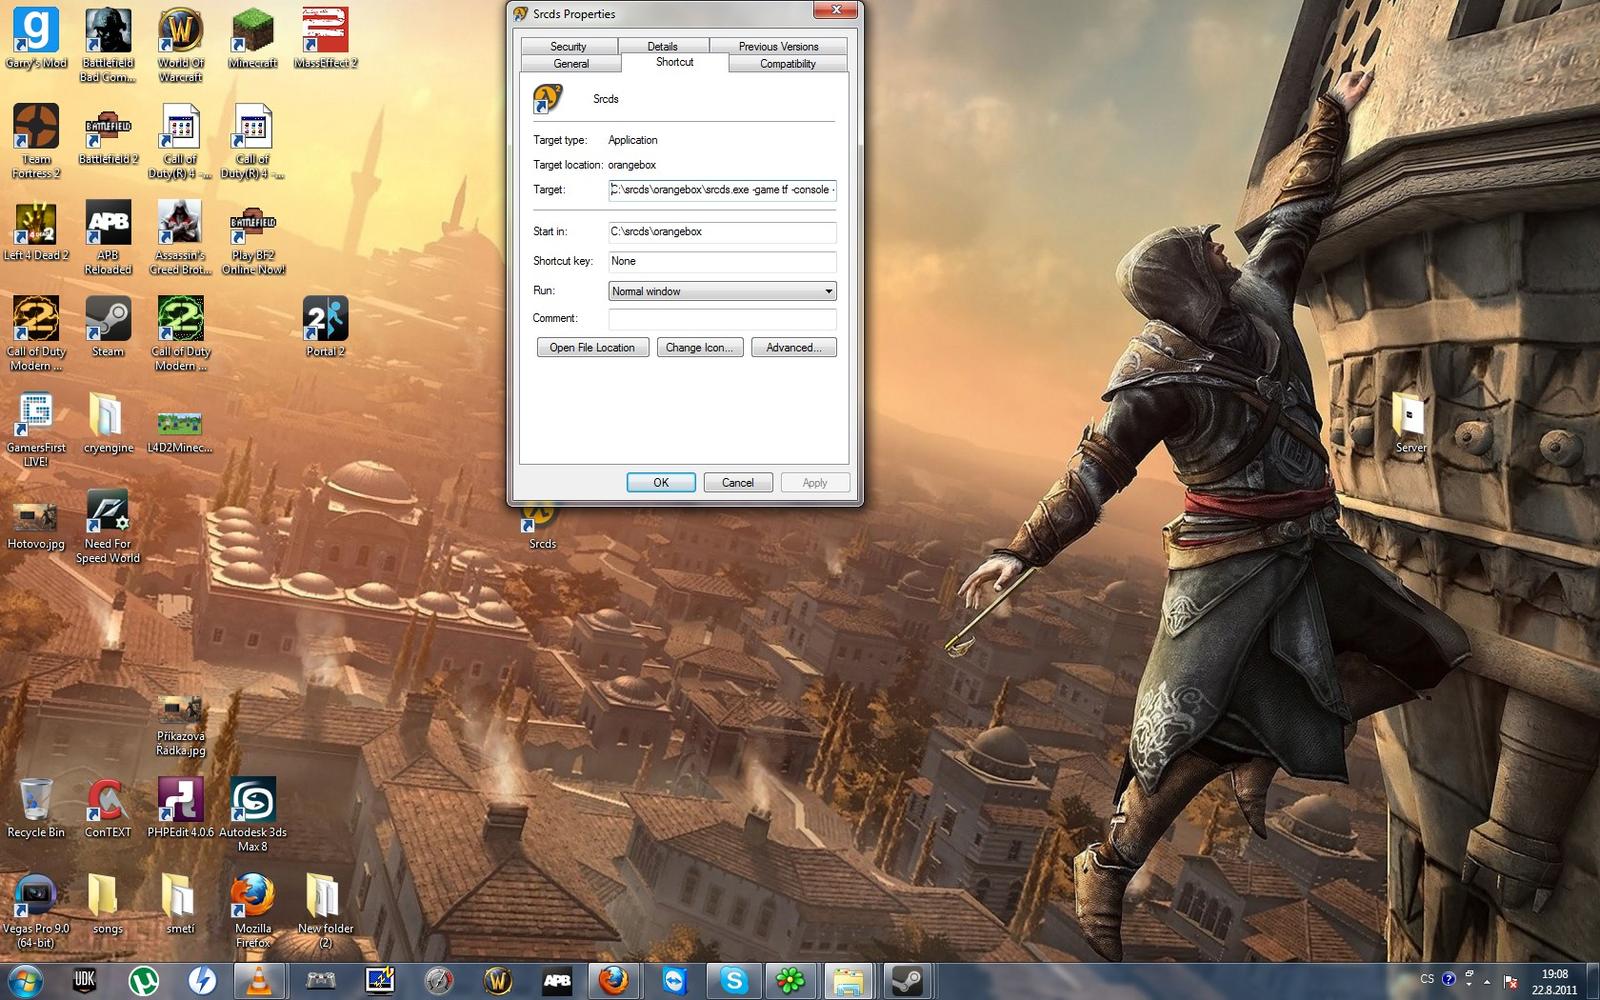Switch to the Security tab
The image size is (1600, 1000).
pyautogui.click(x=568, y=46)
